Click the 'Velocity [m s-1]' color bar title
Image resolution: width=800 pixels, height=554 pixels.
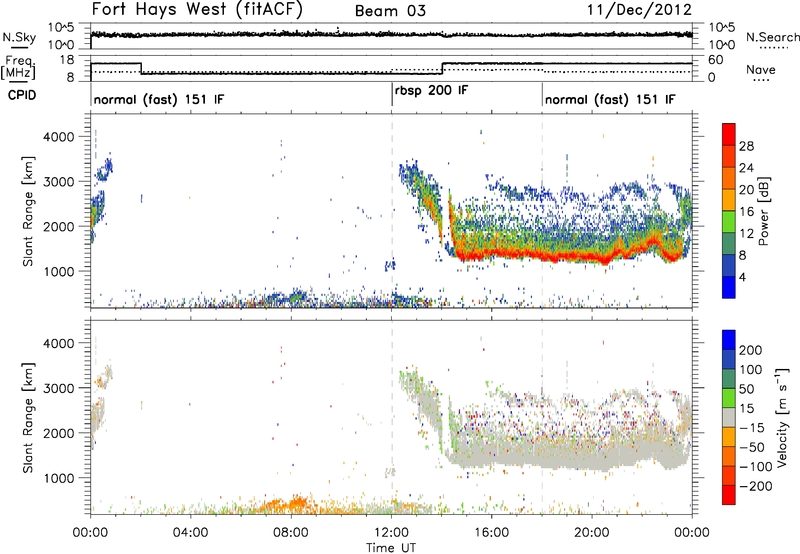click(x=781, y=417)
